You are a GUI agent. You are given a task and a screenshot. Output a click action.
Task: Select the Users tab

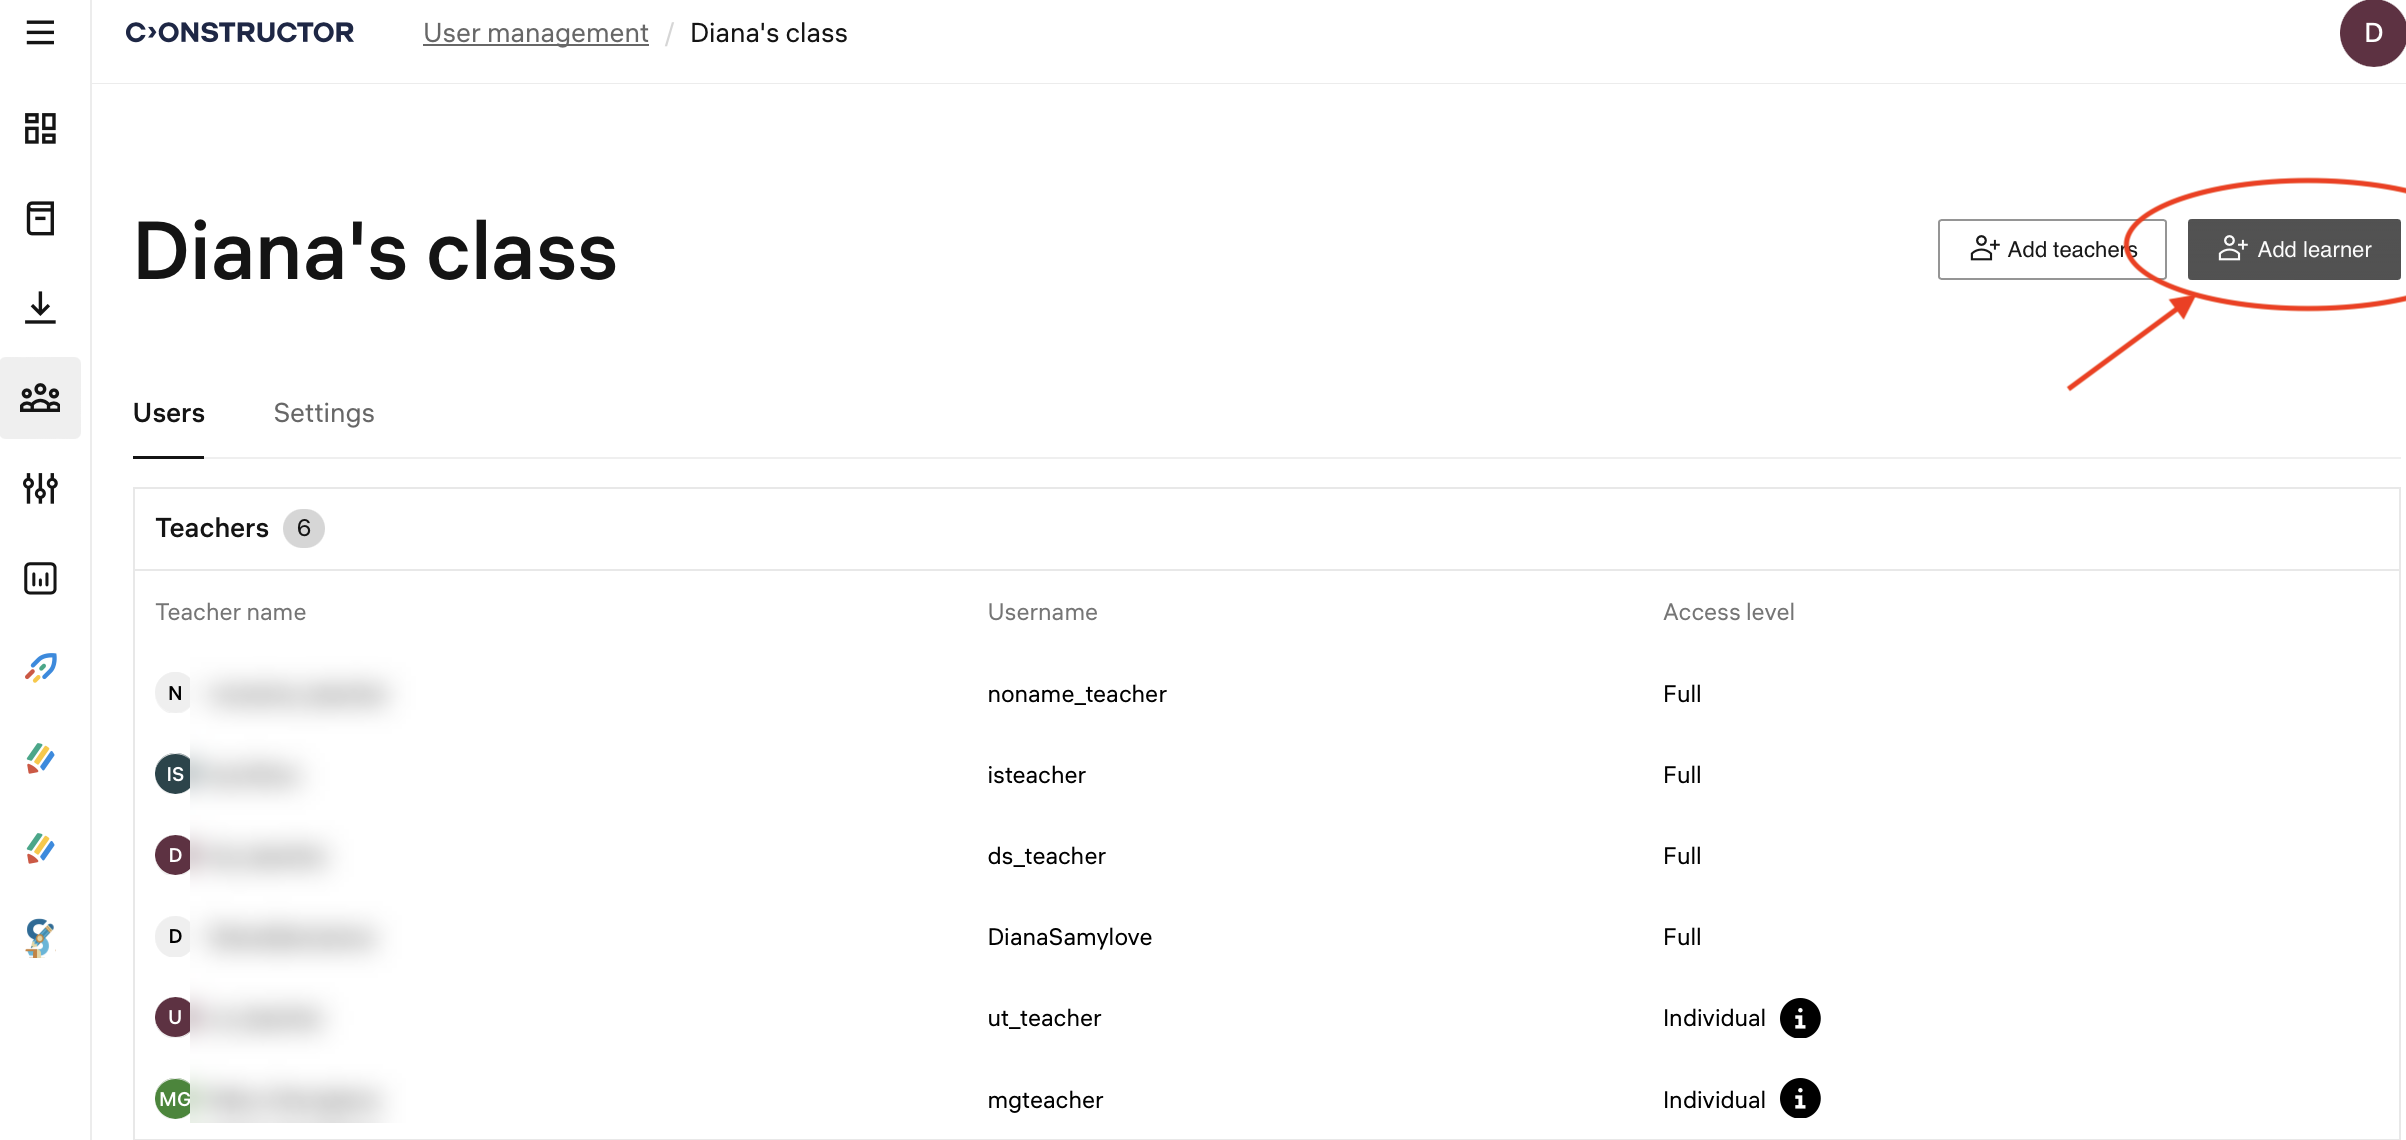pos(168,413)
